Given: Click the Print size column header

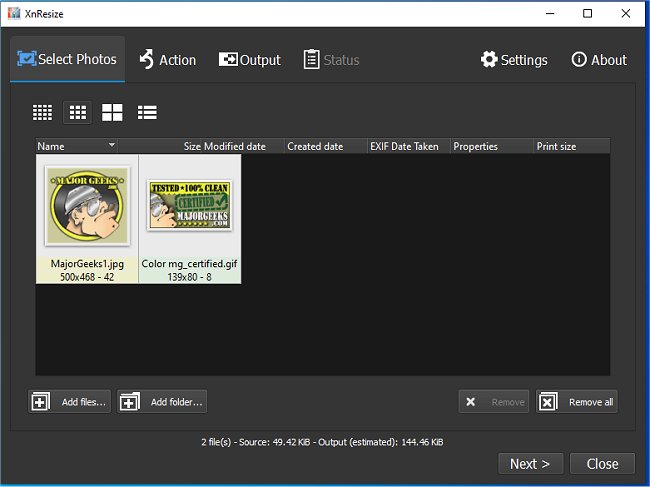Looking at the screenshot, I should click(571, 146).
